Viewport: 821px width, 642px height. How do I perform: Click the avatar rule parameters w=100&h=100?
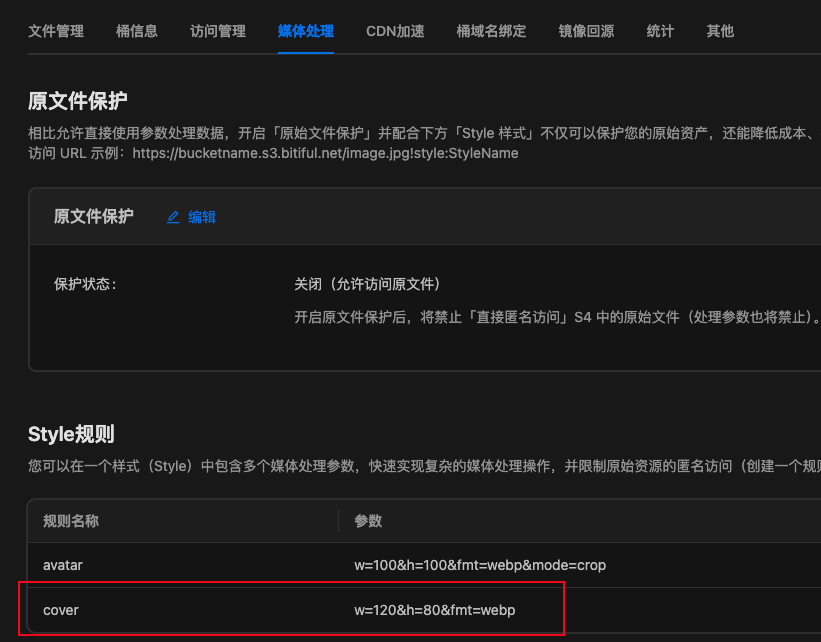[480, 565]
